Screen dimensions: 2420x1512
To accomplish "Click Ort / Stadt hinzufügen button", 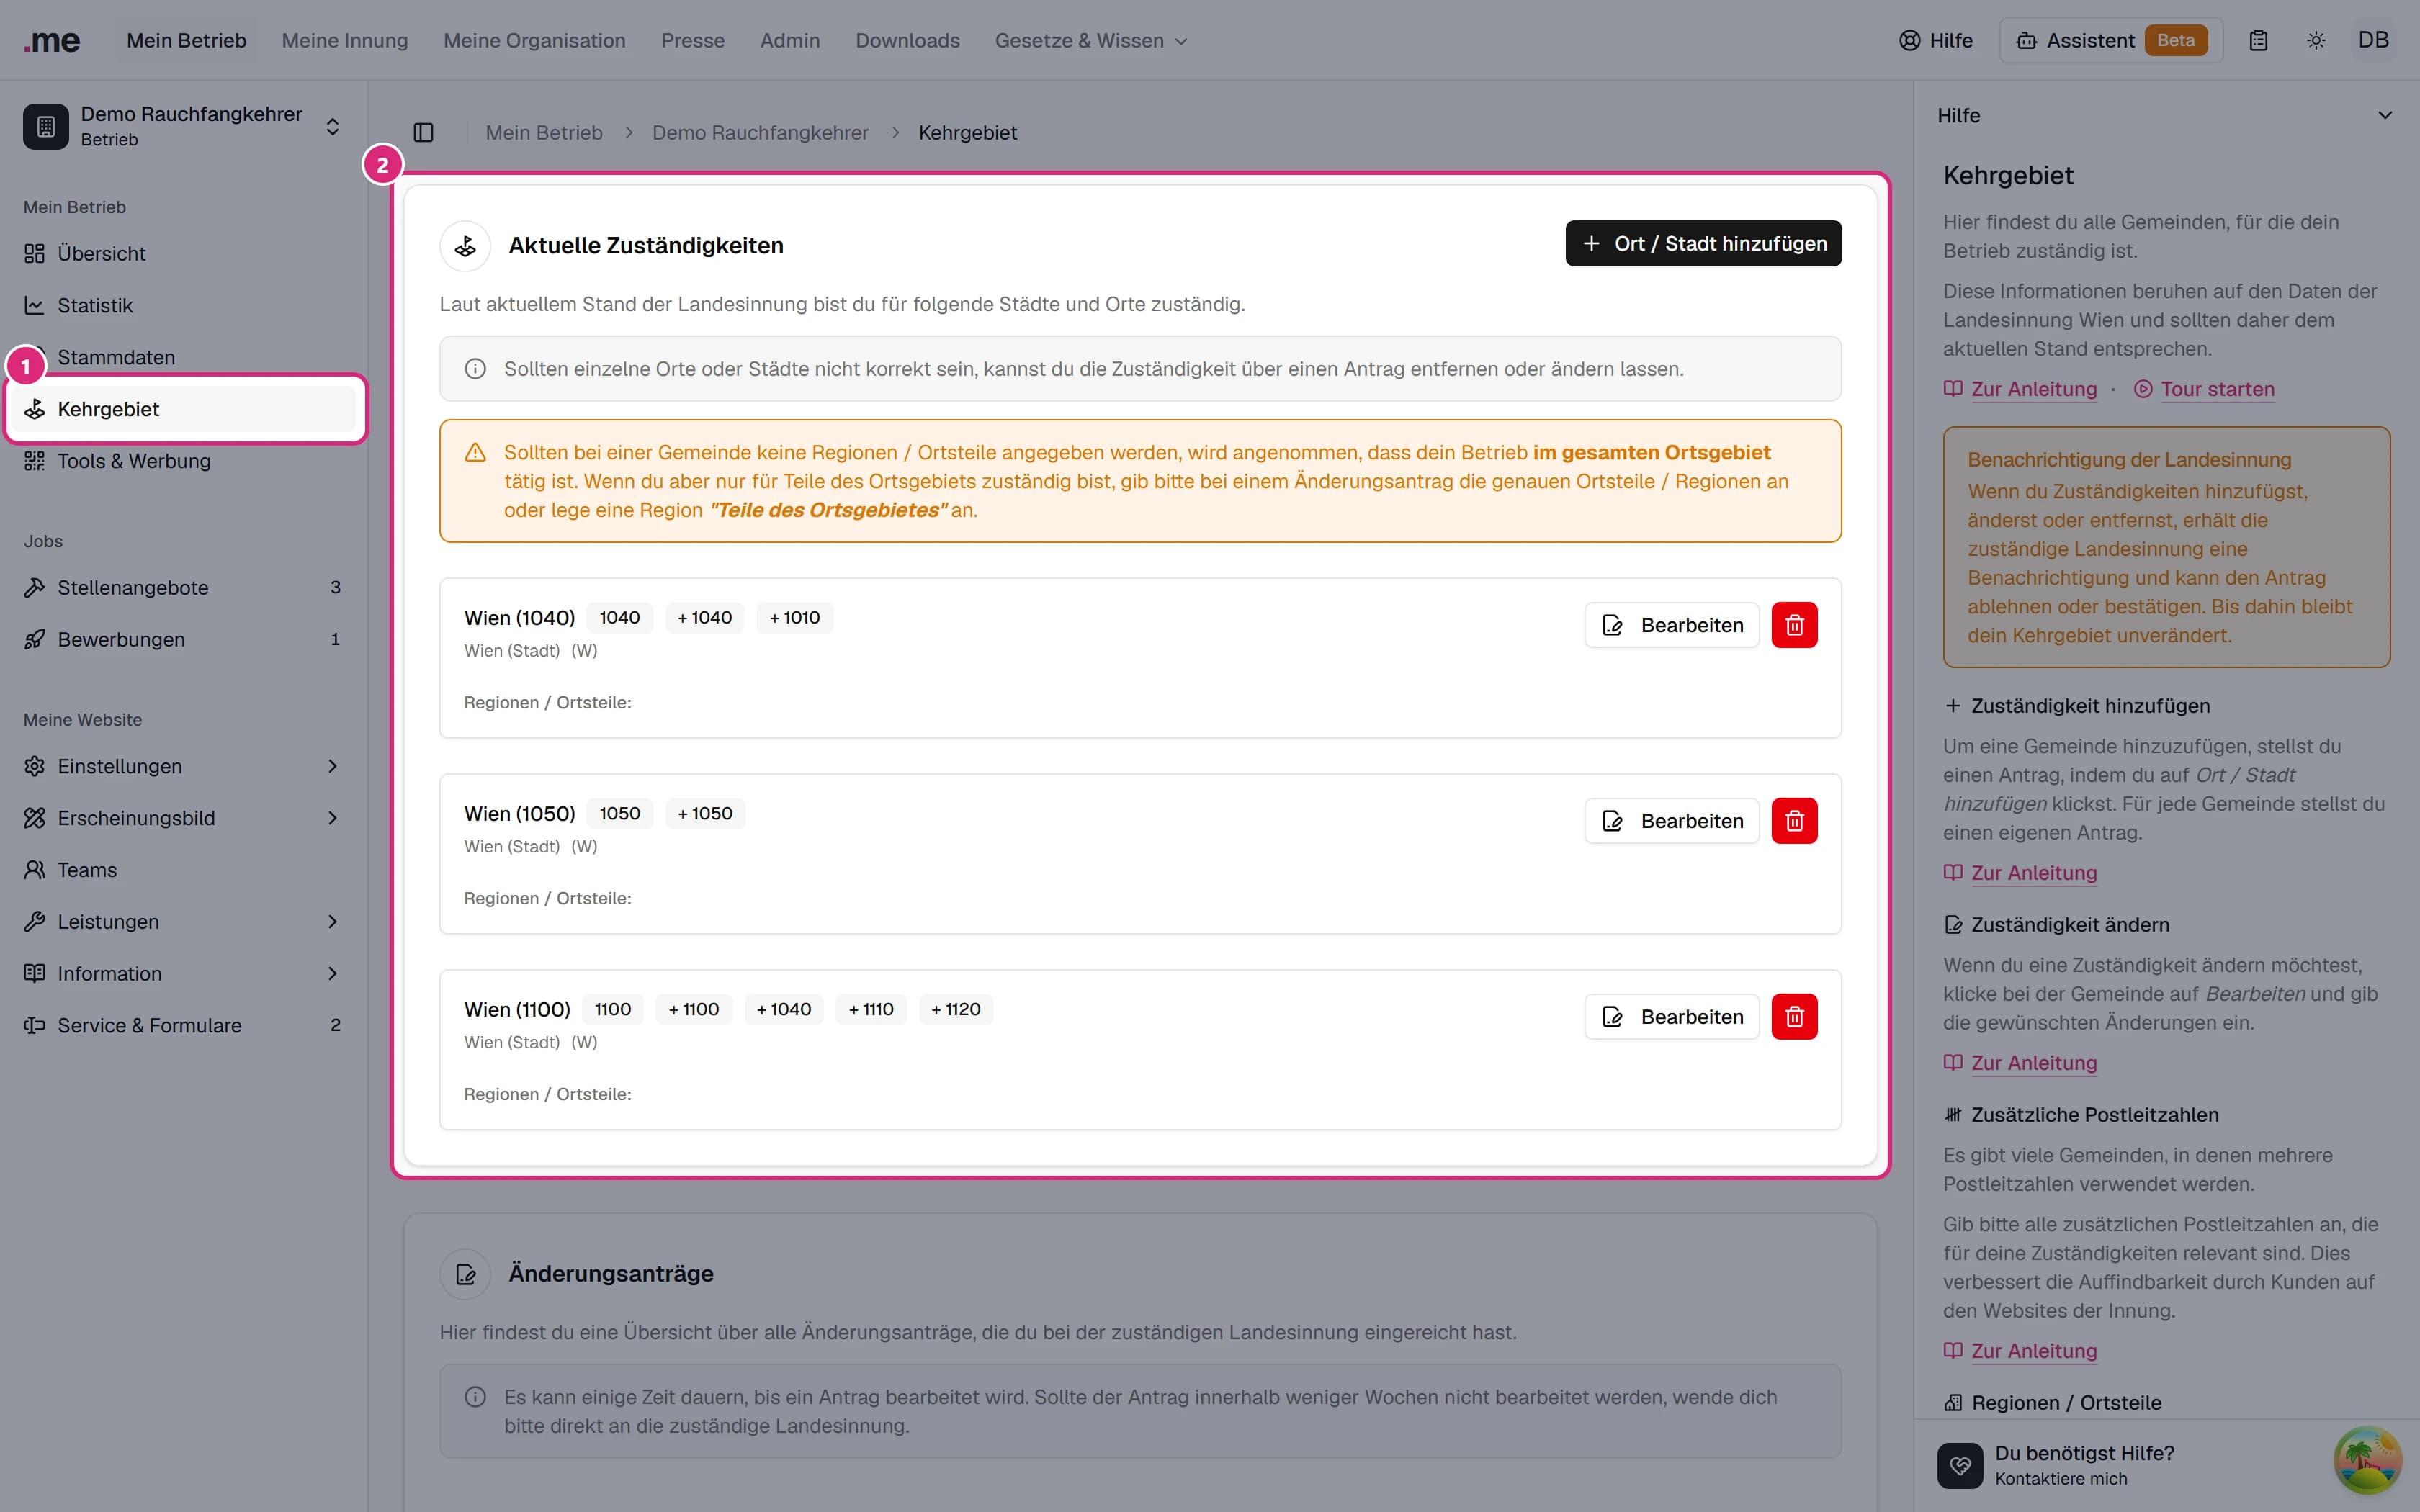I will (x=1703, y=244).
